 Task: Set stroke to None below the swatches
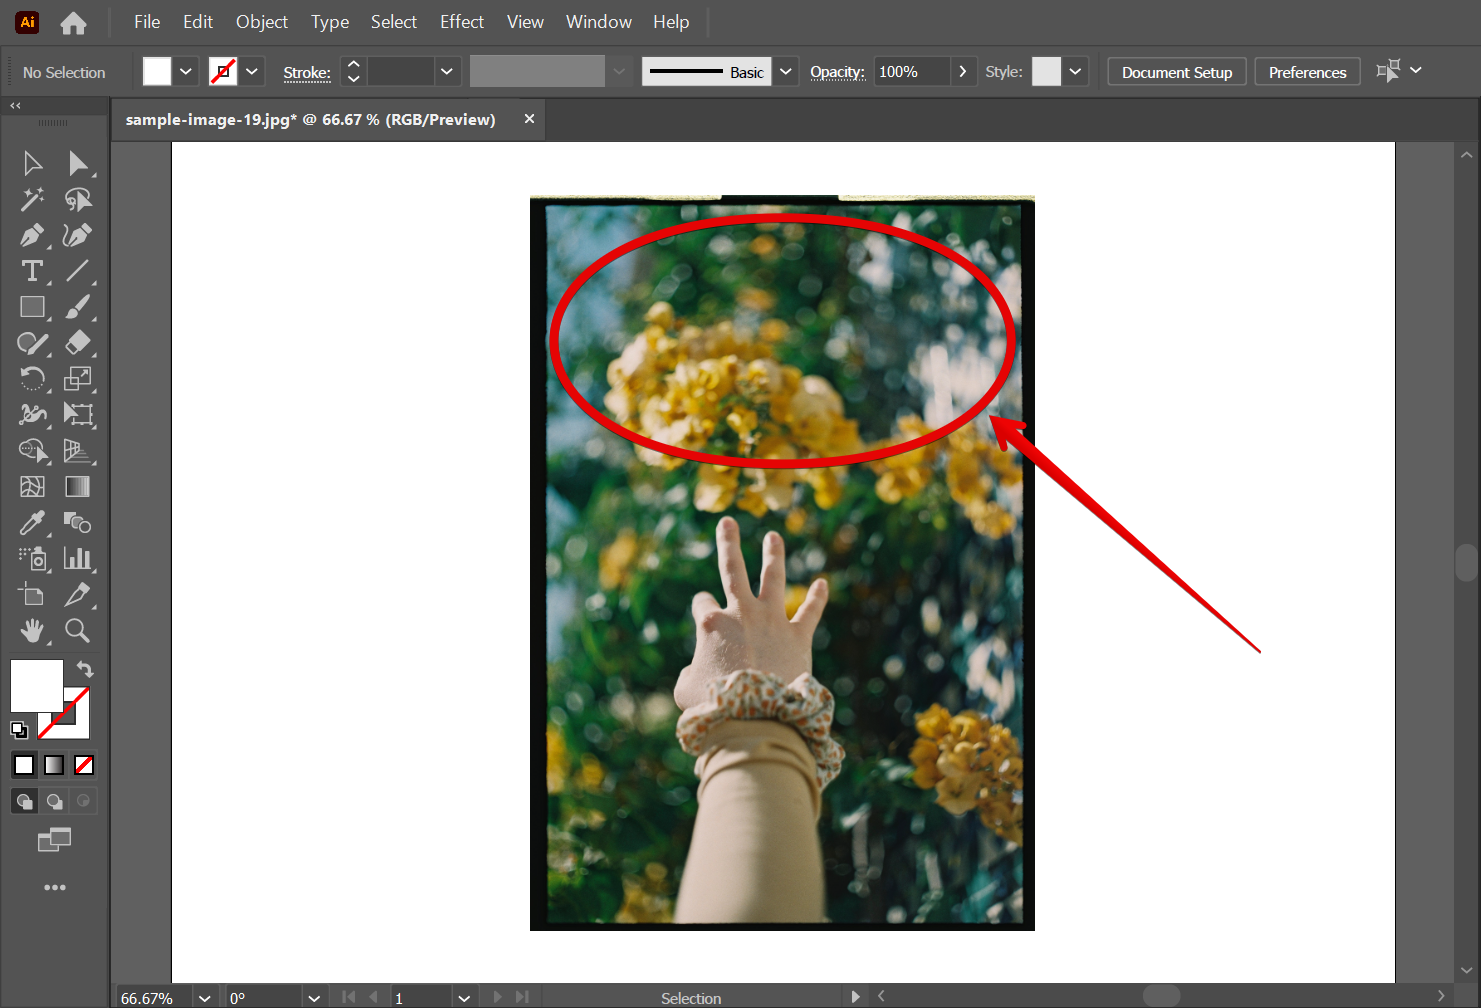(x=84, y=764)
